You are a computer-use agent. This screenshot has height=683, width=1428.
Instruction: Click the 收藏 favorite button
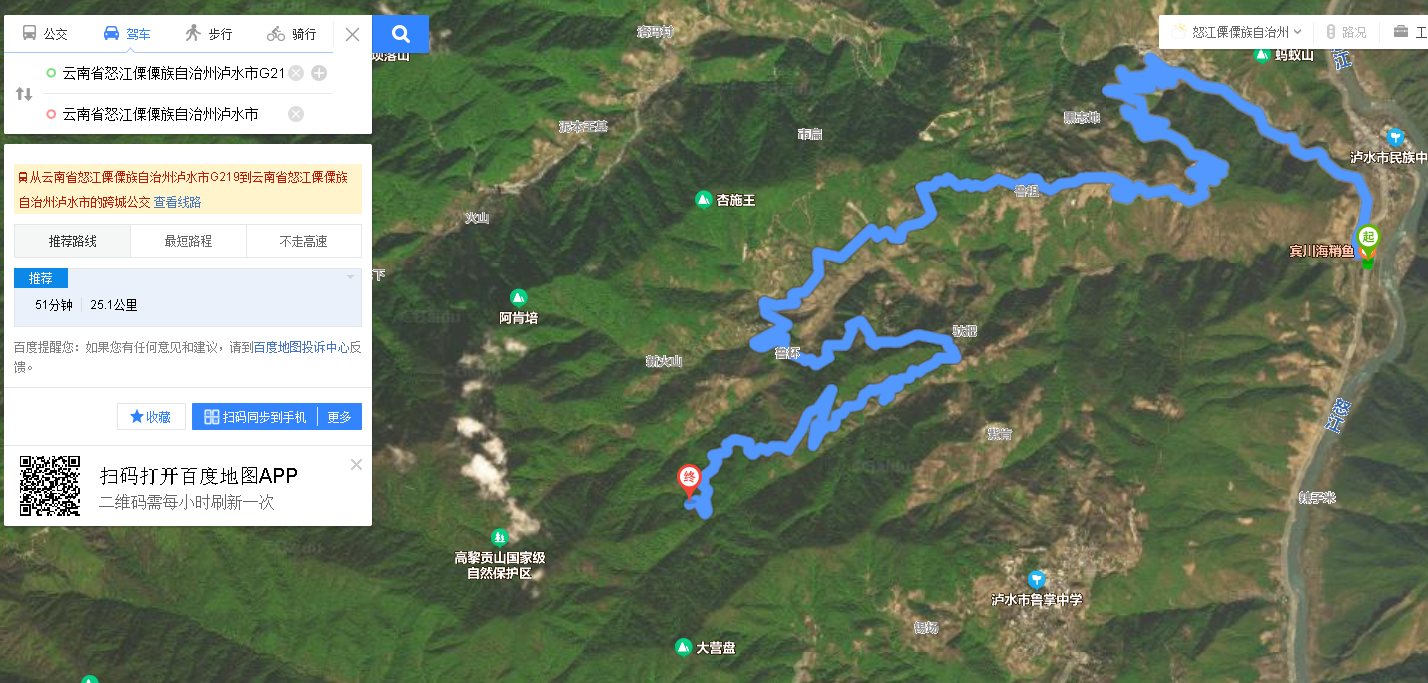point(151,417)
